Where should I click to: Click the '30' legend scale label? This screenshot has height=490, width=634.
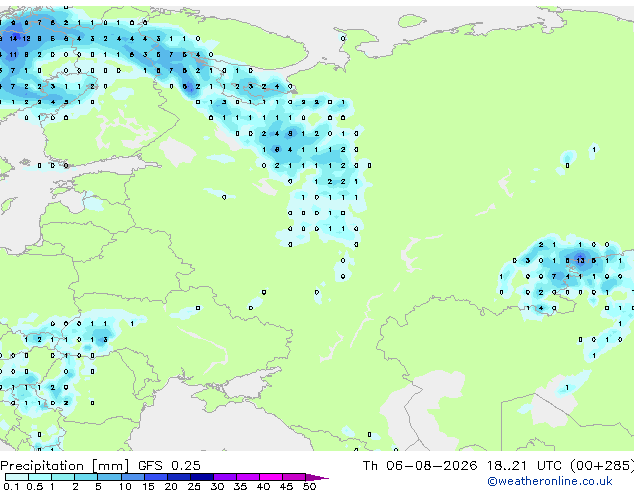coord(217,486)
